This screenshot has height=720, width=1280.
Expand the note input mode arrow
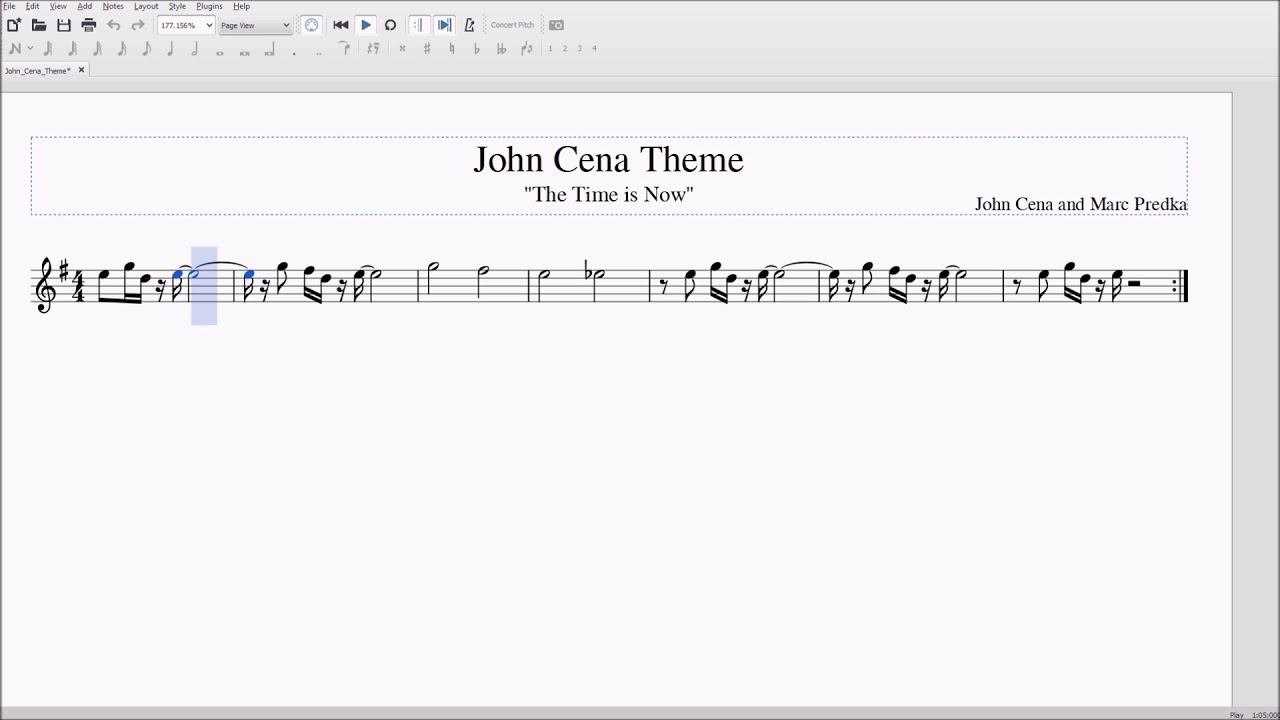(x=30, y=48)
